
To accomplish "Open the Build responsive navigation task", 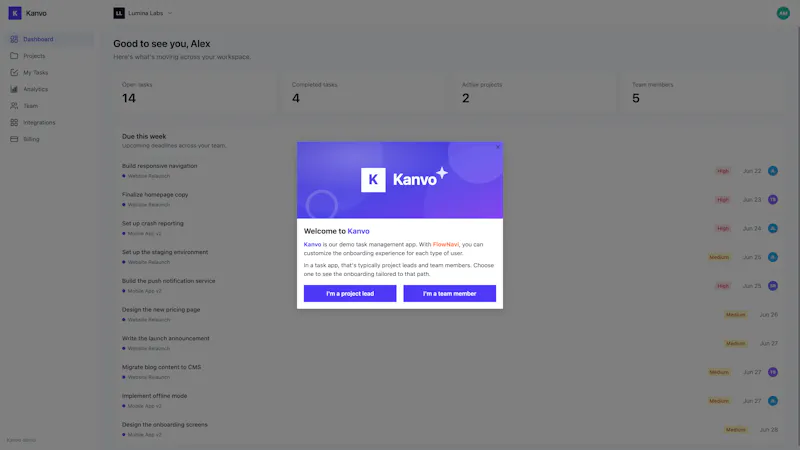I will 159,166.
